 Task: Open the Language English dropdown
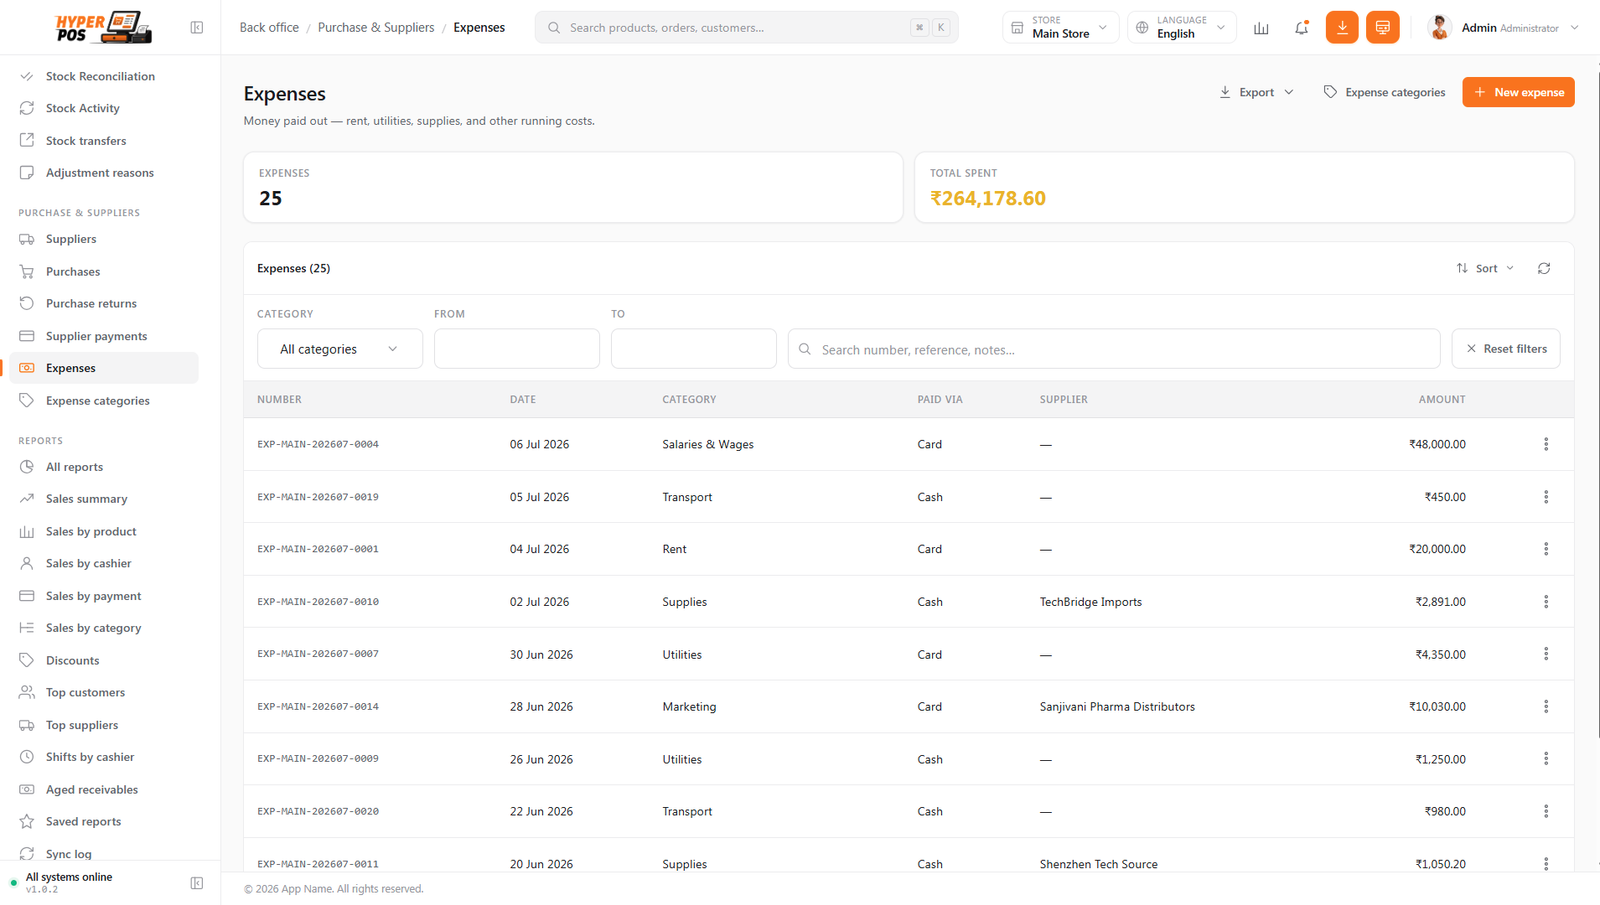coord(1182,28)
